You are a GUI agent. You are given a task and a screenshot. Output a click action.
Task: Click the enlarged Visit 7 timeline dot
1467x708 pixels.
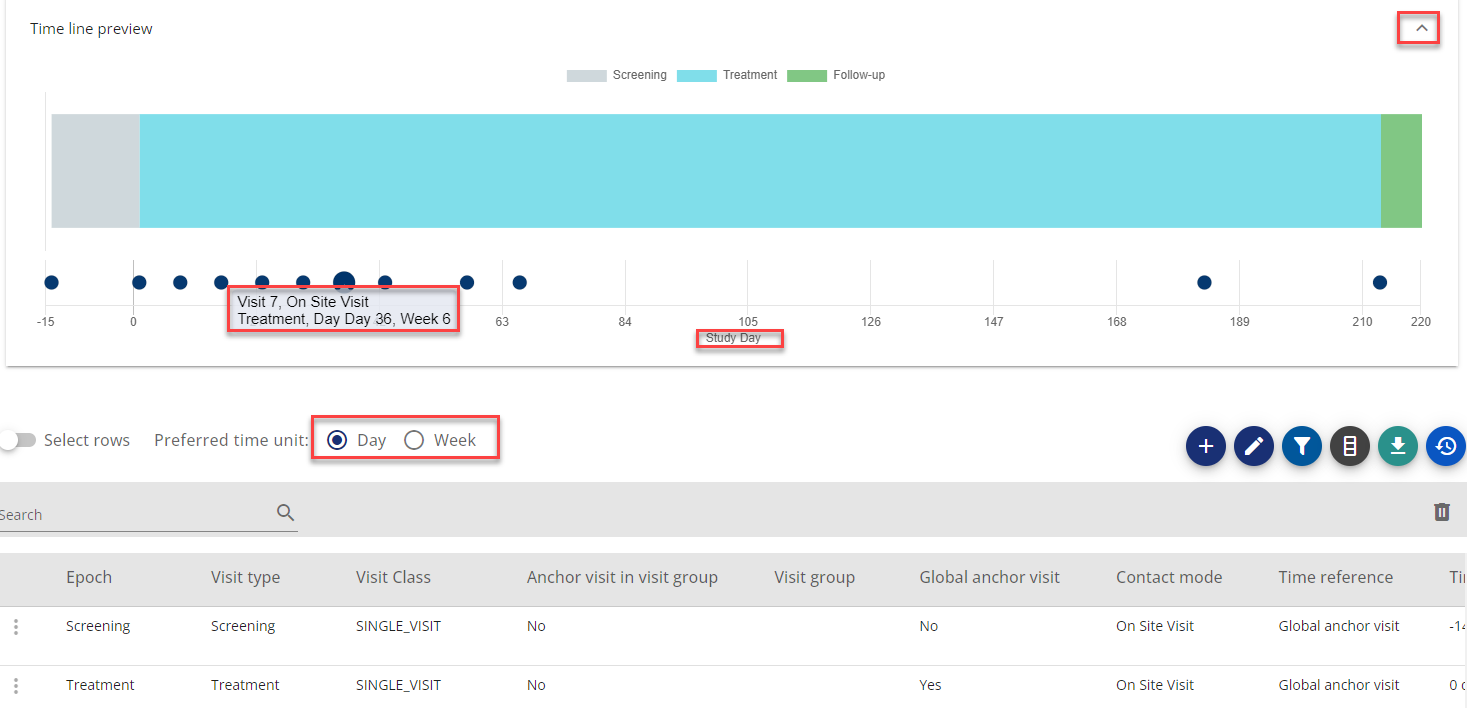click(344, 283)
